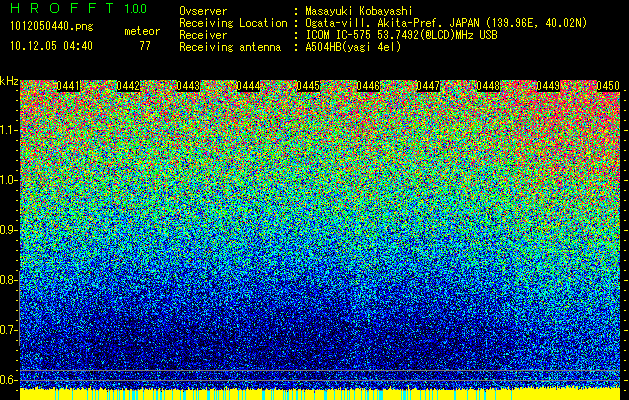Click the 0.9 frequency axis label

[9, 230]
